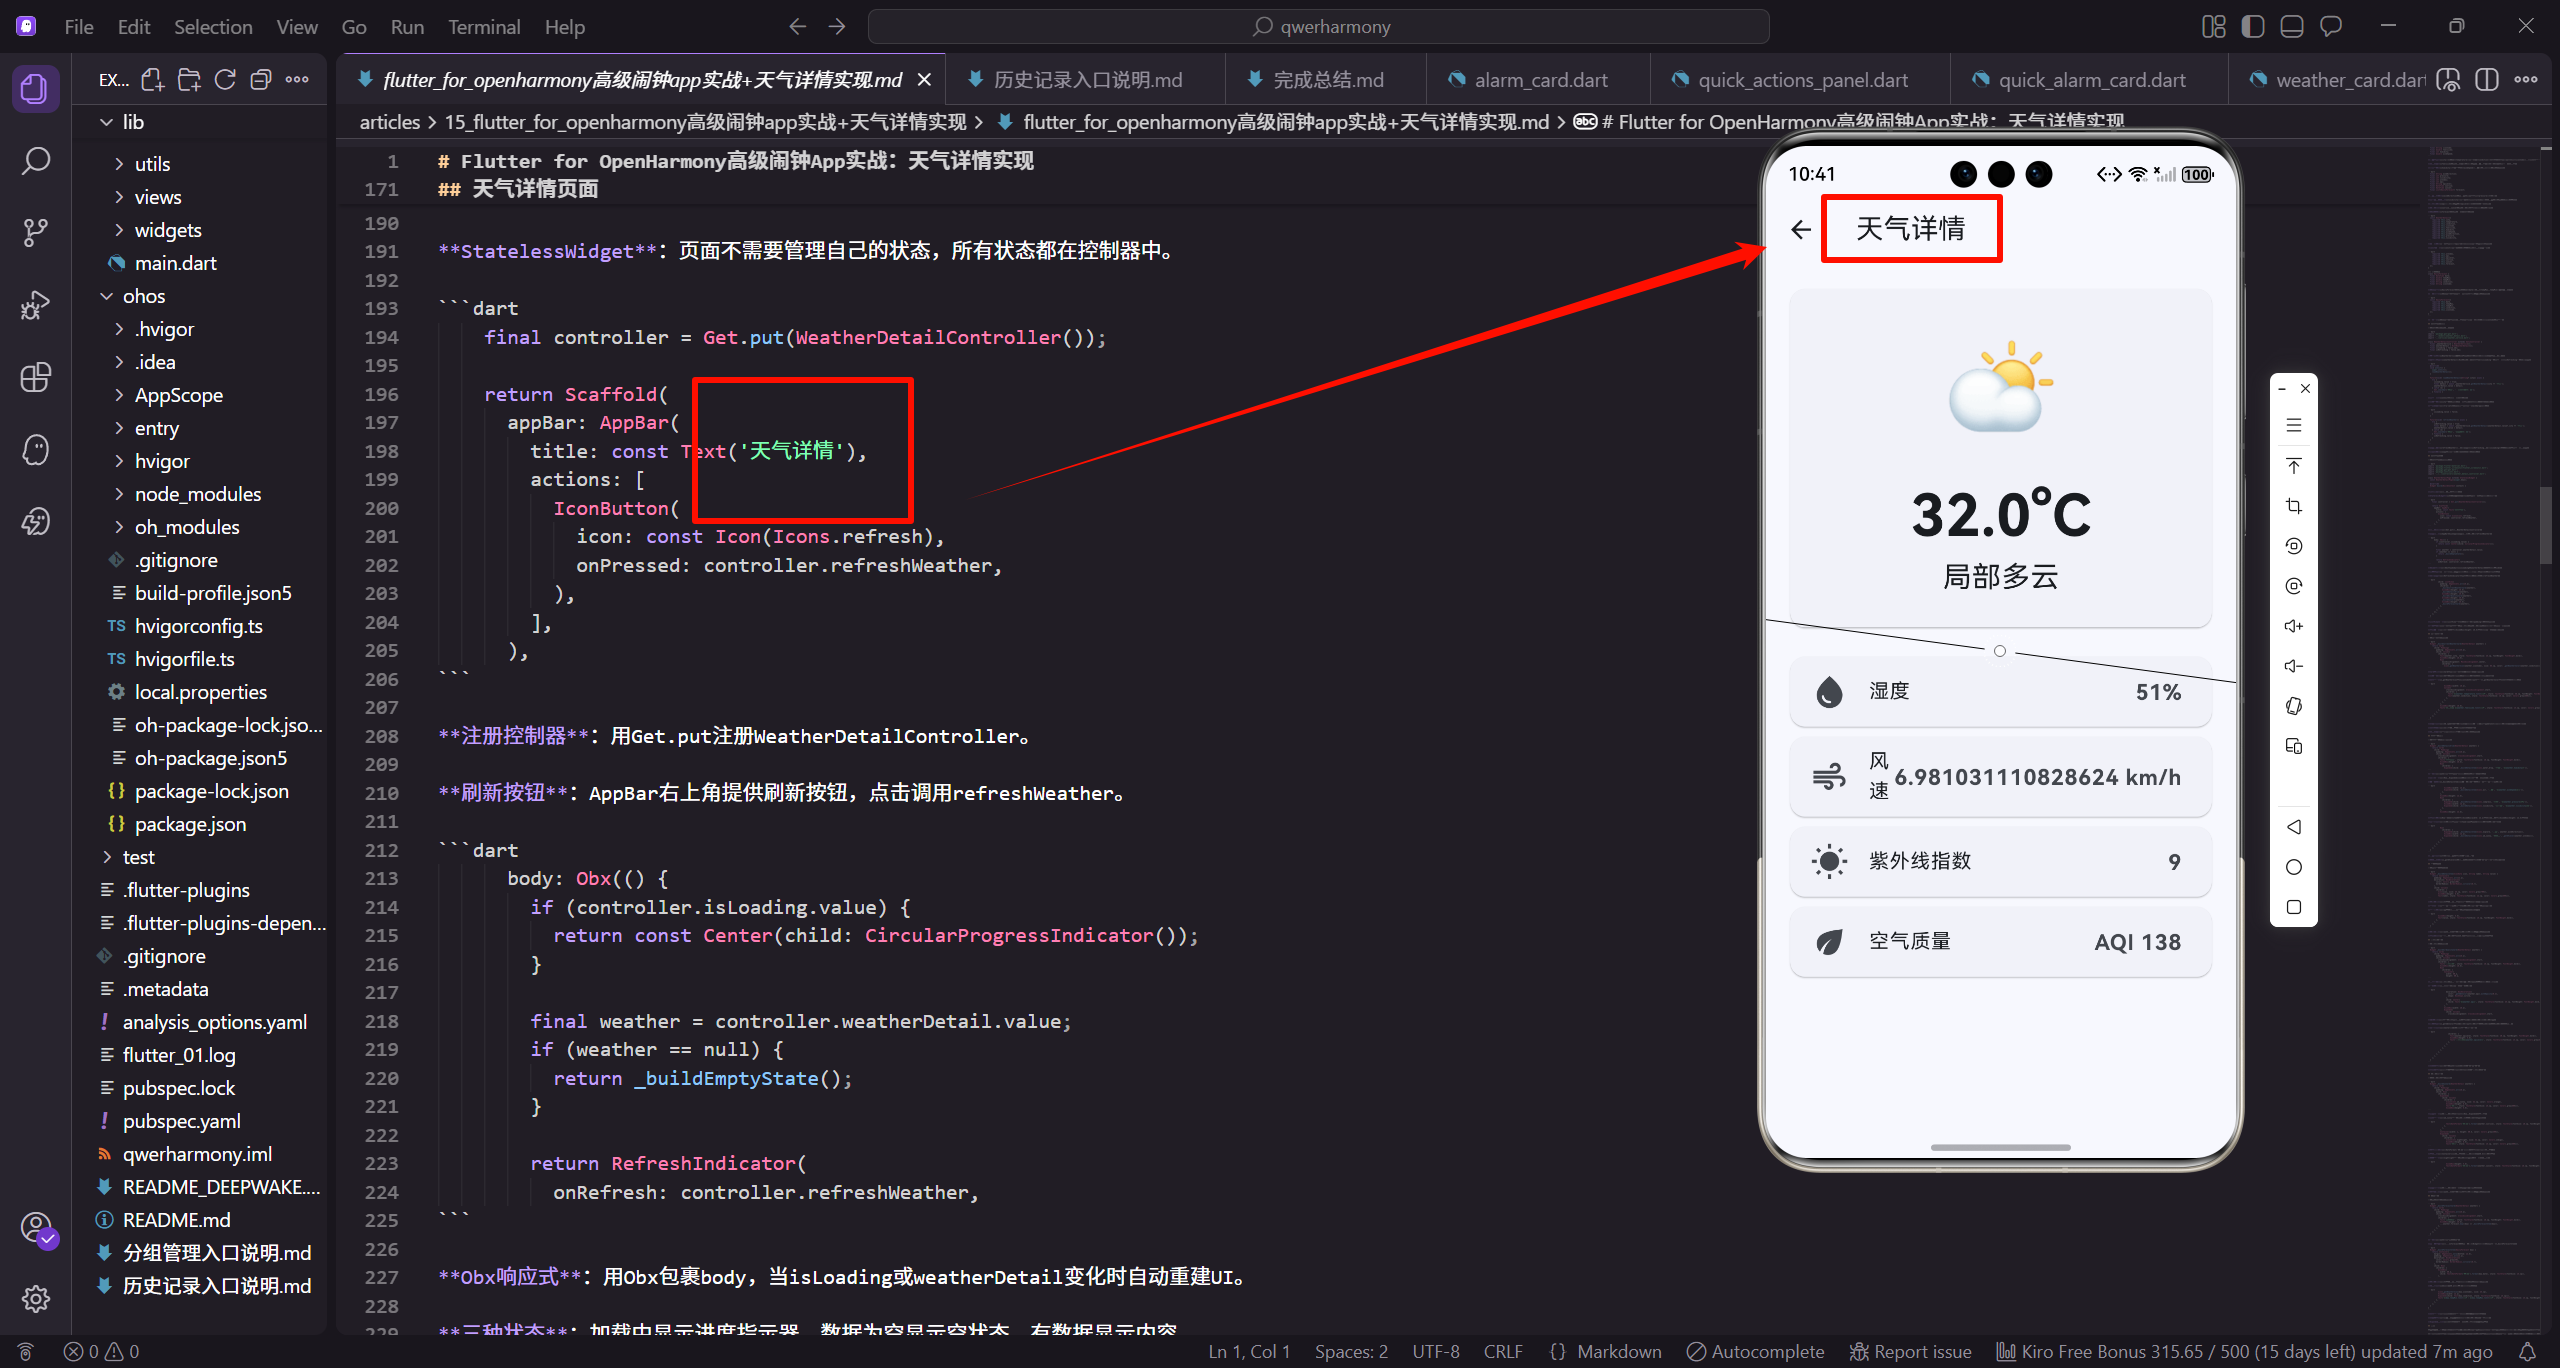
Task: Open Accounts menu in activity bar
Action: 35,1228
